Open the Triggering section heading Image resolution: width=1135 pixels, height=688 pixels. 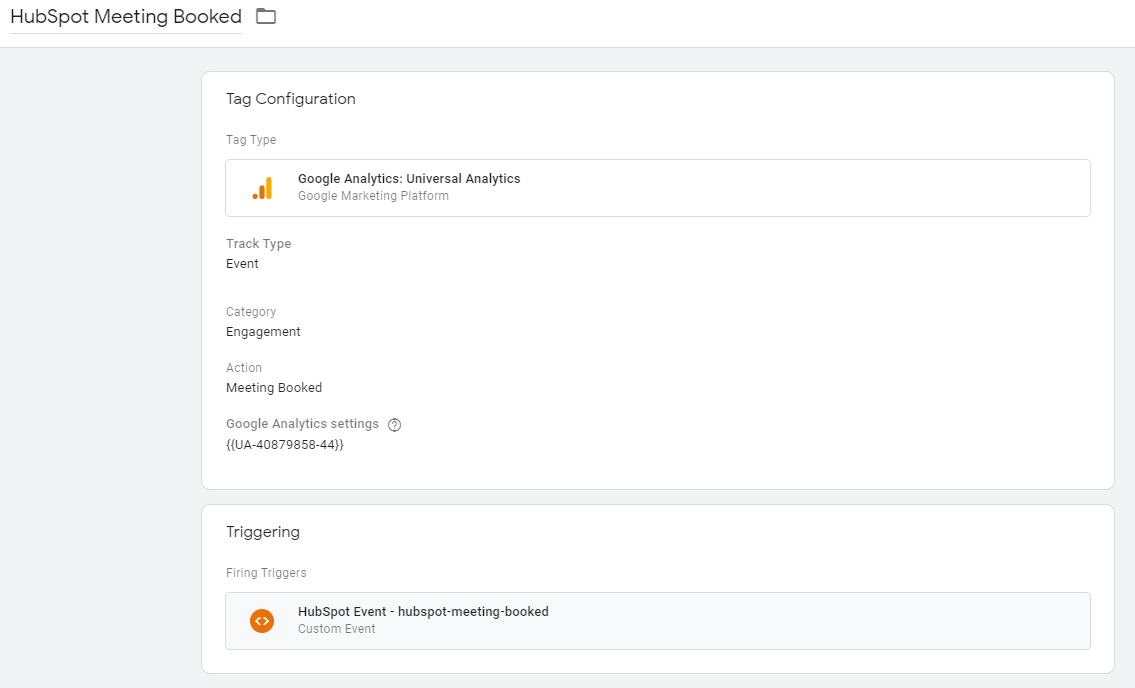(263, 532)
